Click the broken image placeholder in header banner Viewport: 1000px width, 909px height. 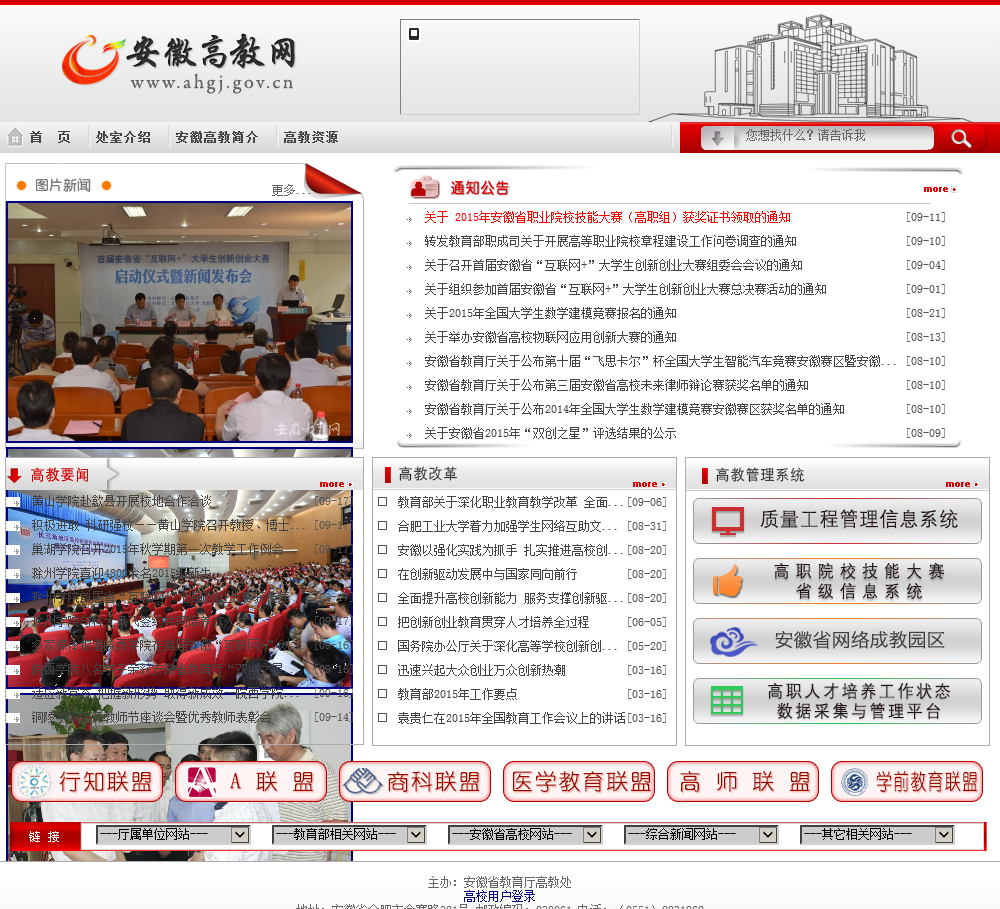pyautogui.click(x=414, y=34)
